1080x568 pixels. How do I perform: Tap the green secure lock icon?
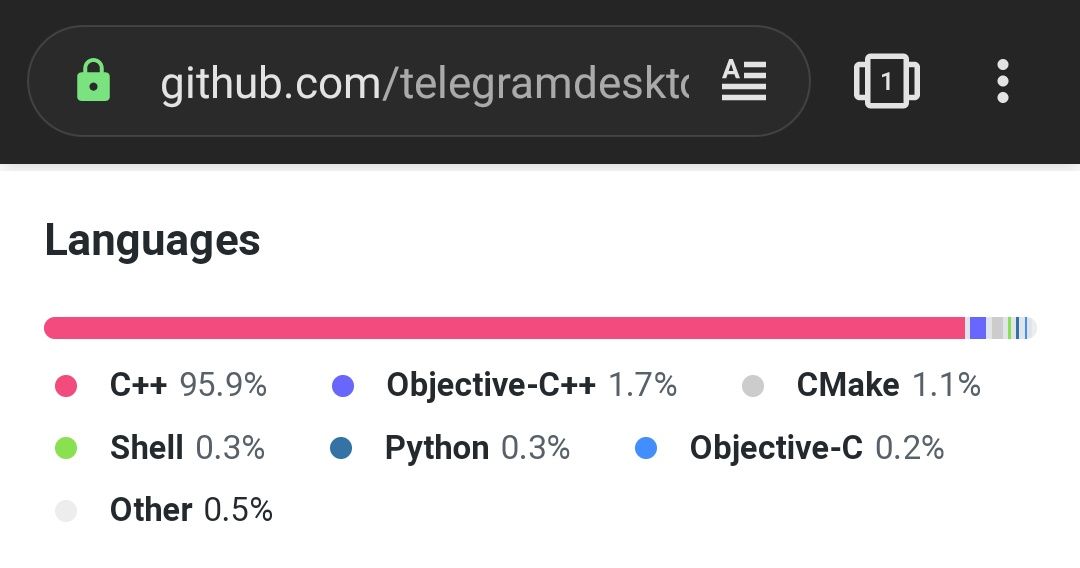(x=93, y=81)
